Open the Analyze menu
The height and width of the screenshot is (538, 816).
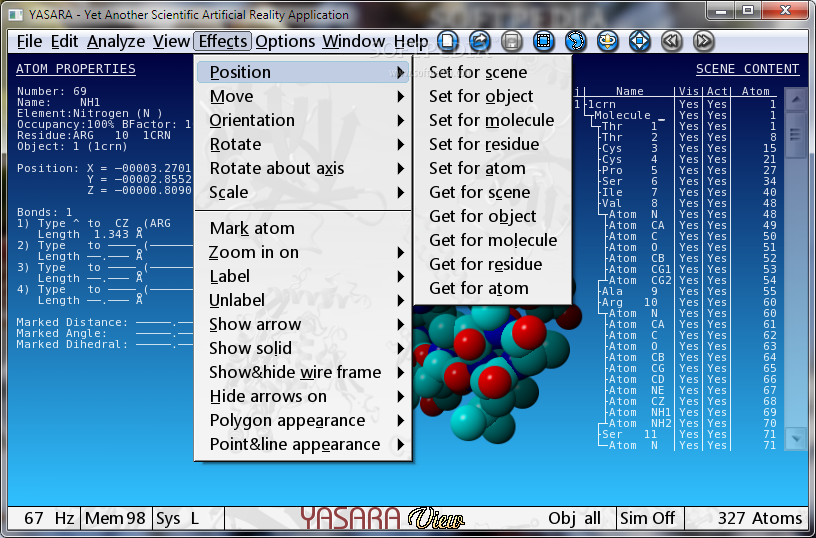pyautogui.click(x=116, y=41)
